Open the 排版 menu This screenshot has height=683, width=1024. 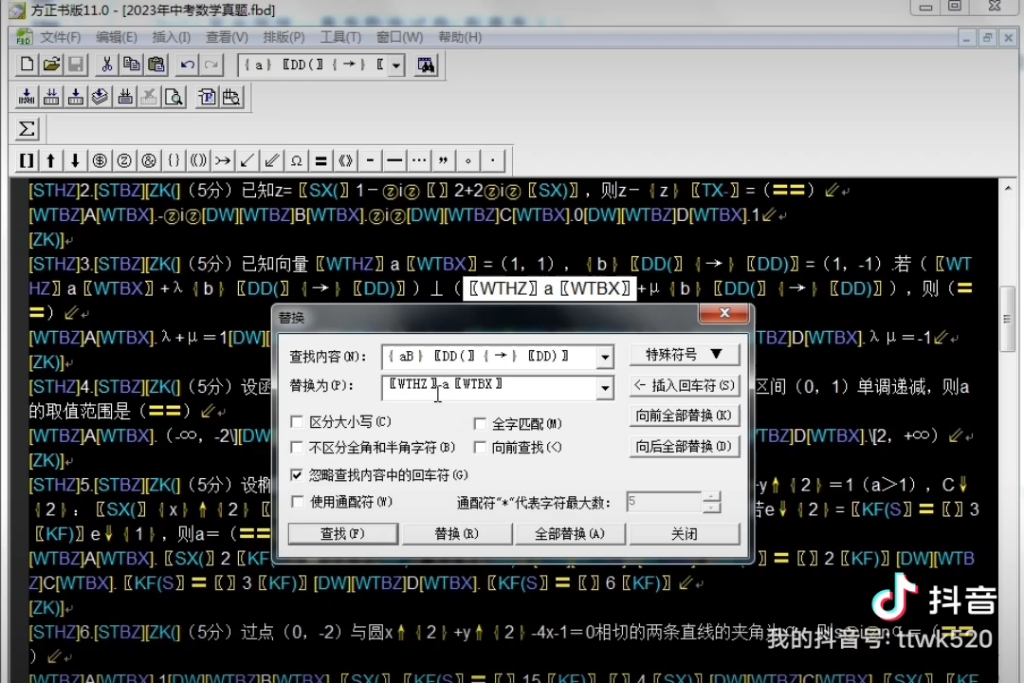283,37
